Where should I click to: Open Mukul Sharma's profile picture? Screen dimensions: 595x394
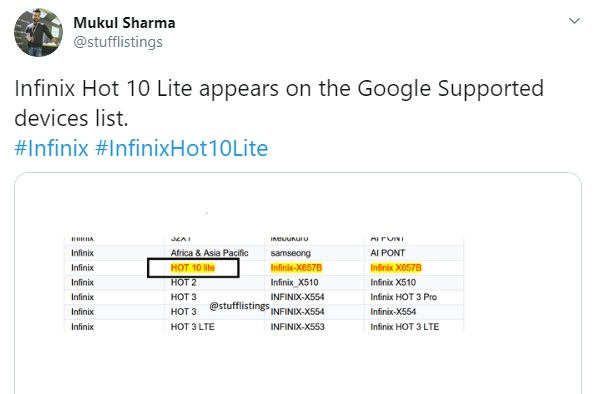click(38, 33)
